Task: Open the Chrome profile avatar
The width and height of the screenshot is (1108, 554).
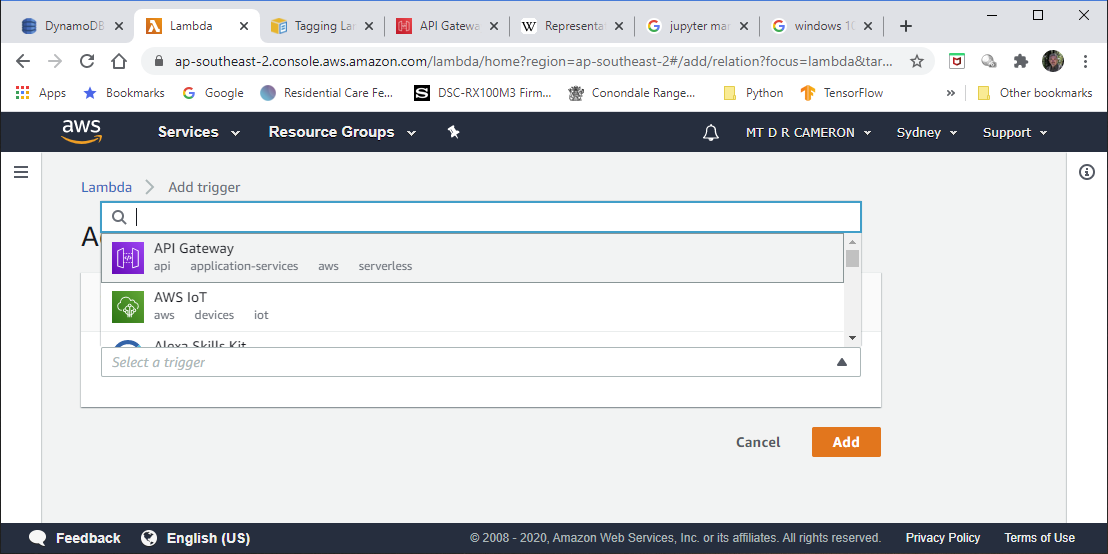Action: (x=1053, y=61)
